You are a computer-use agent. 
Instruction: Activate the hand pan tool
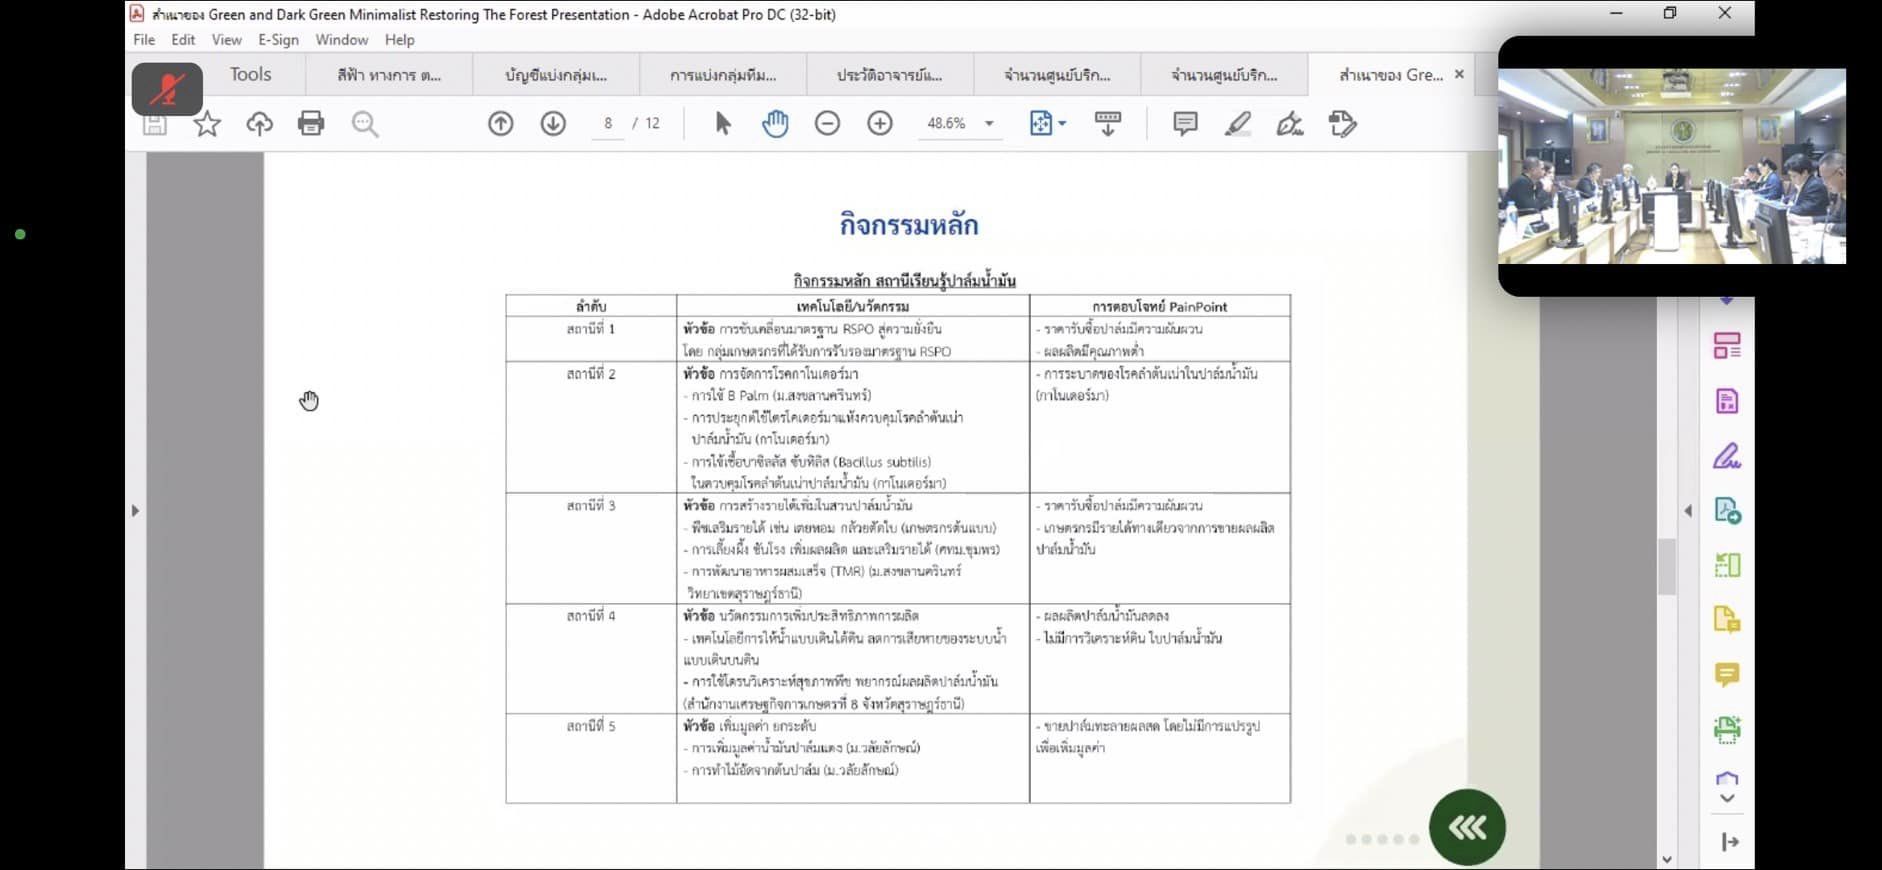coord(775,123)
